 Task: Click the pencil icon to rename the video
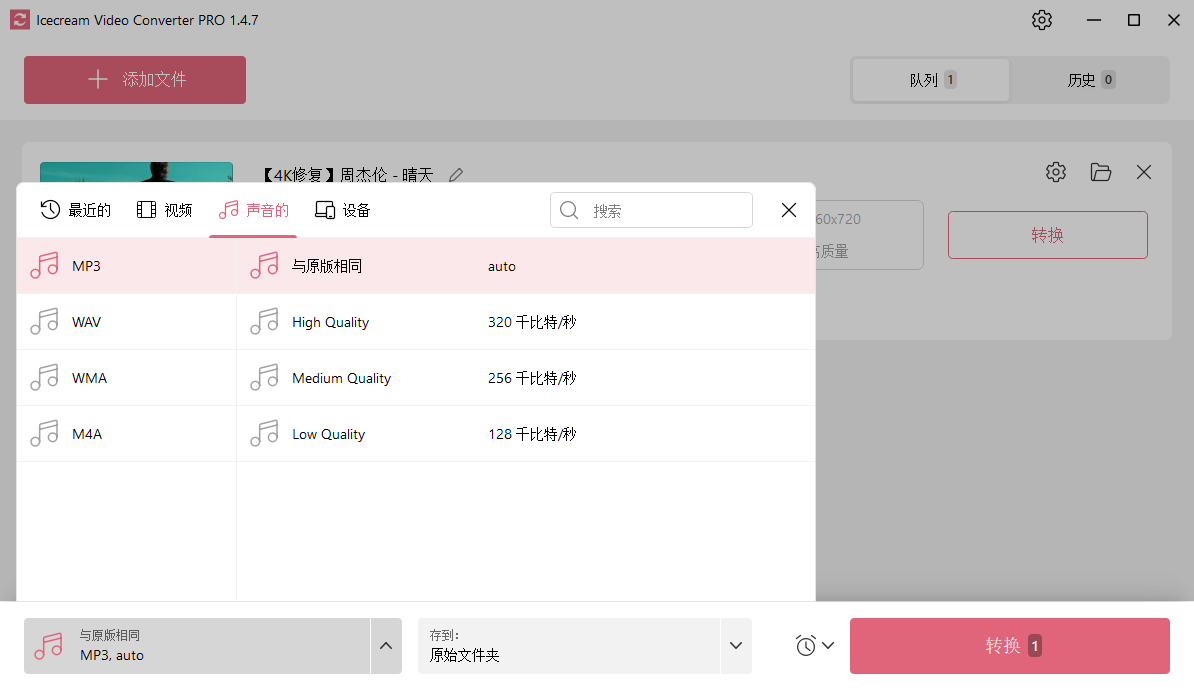click(455, 174)
